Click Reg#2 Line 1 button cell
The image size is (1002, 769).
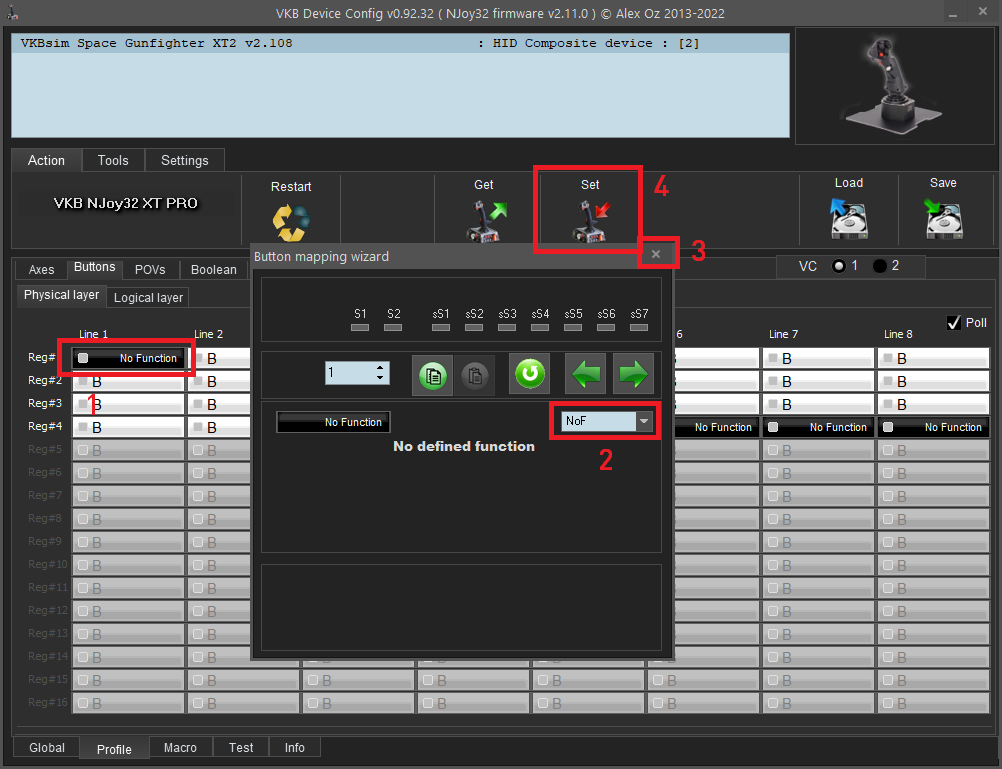click(128, 382)
